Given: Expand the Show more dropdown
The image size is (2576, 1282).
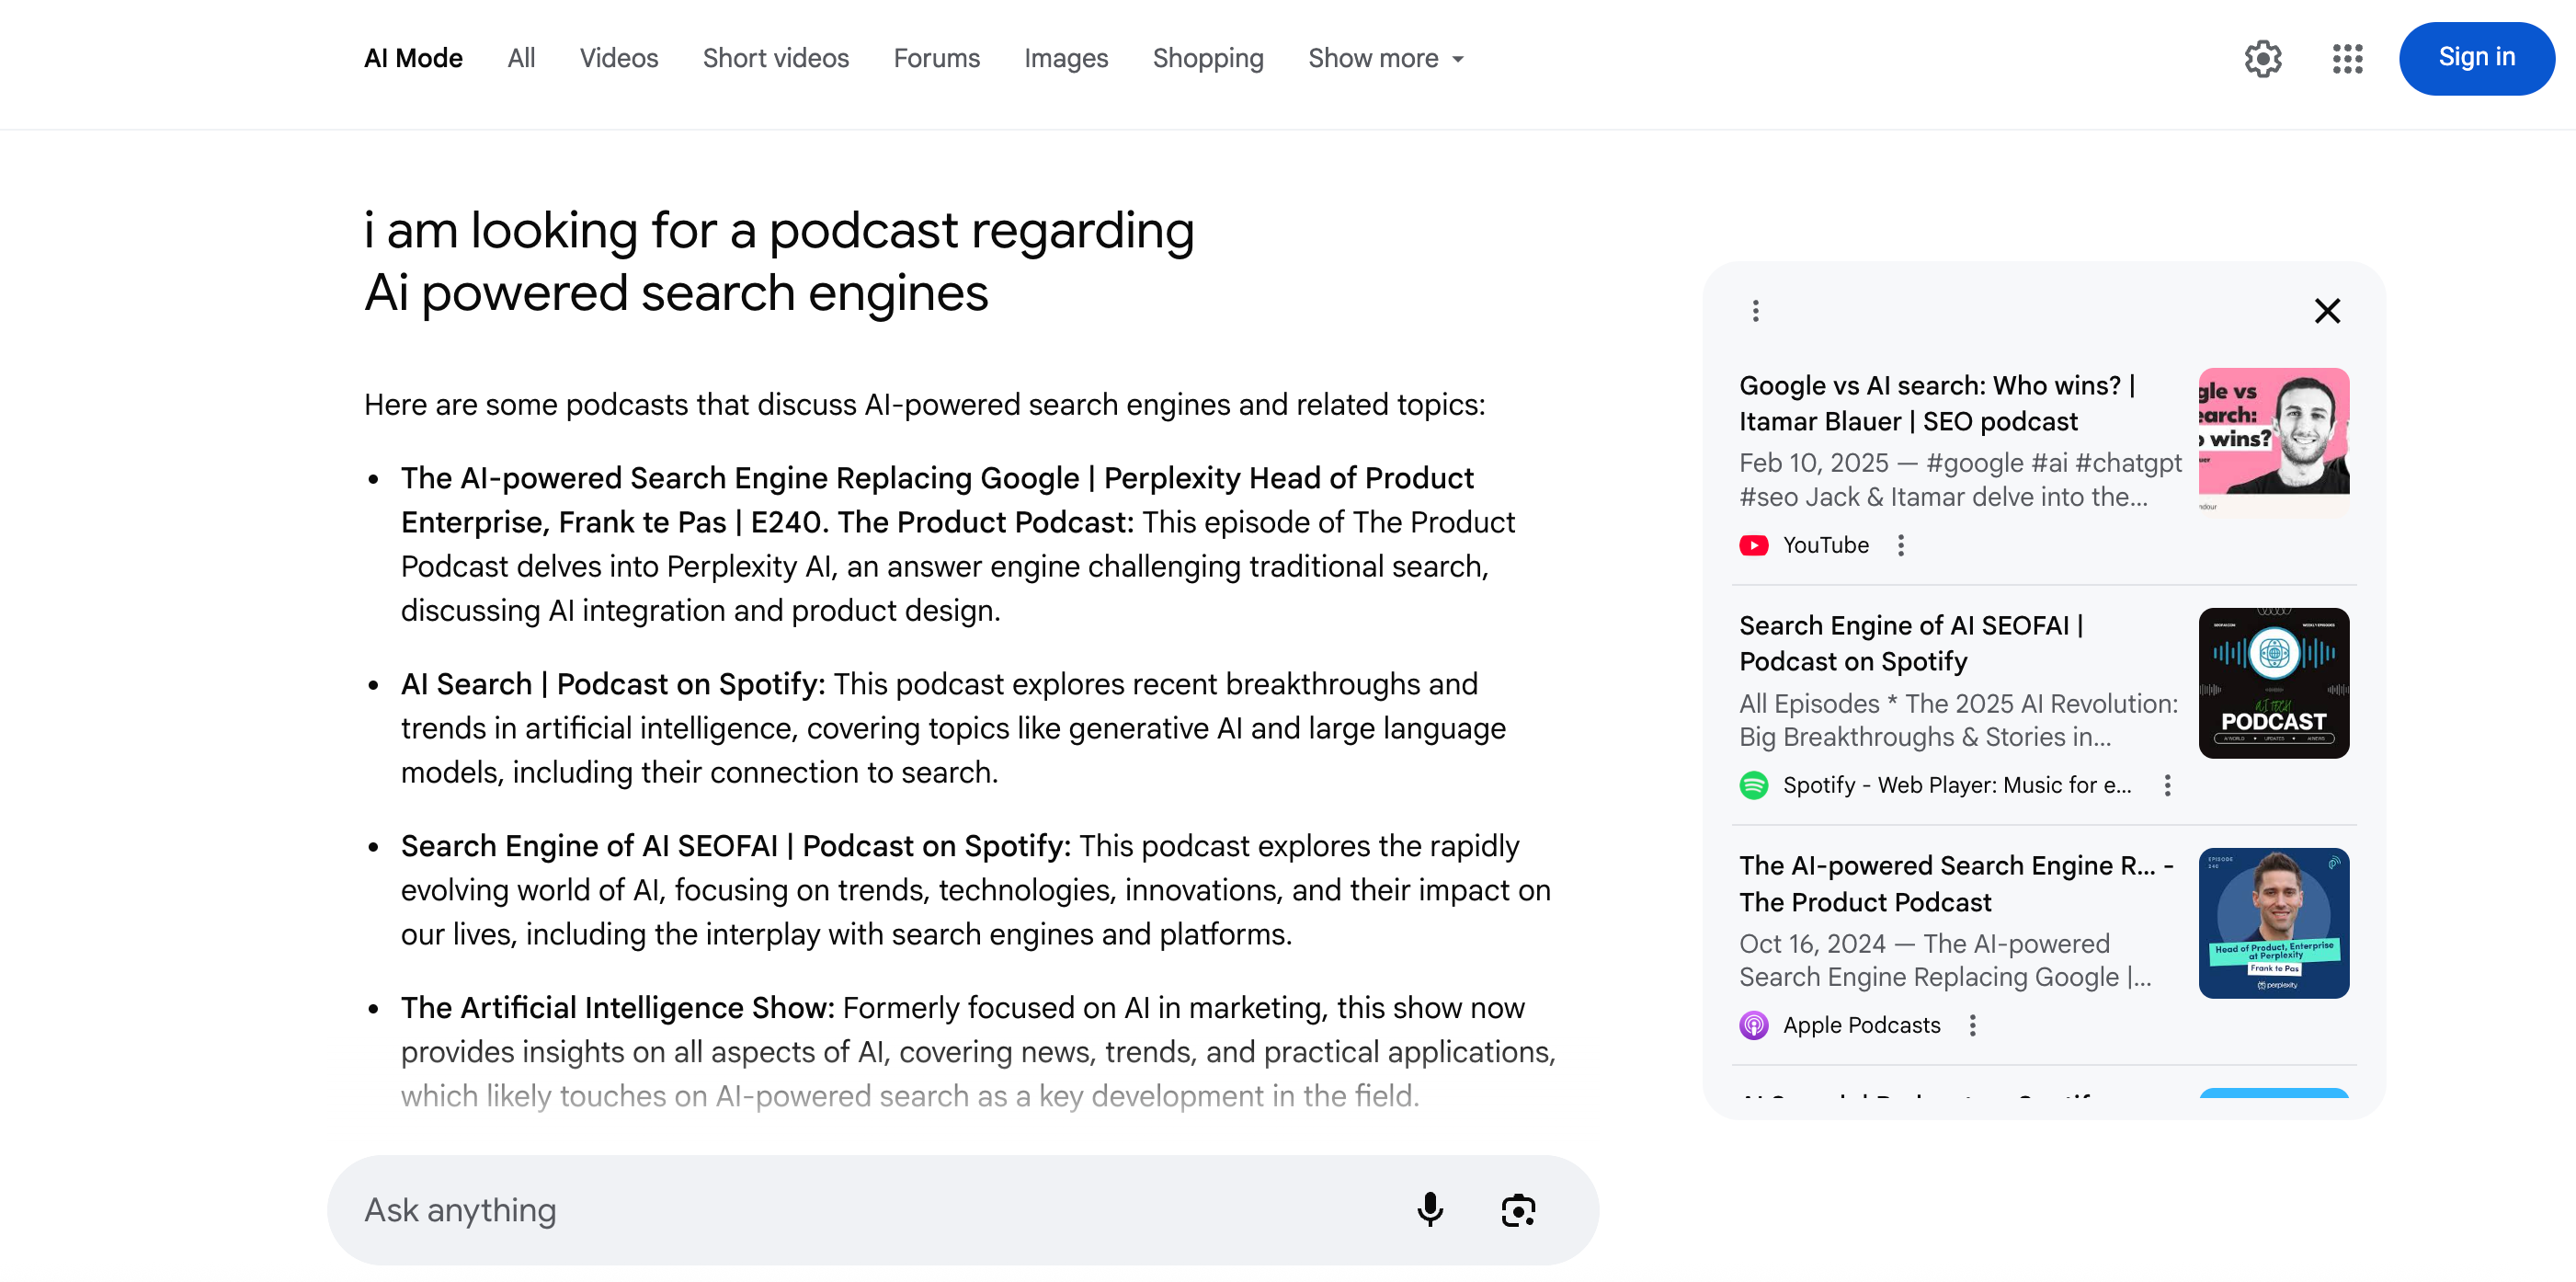Looking at the screenshot, I should pyautogui.click(x=1385, y=58).
